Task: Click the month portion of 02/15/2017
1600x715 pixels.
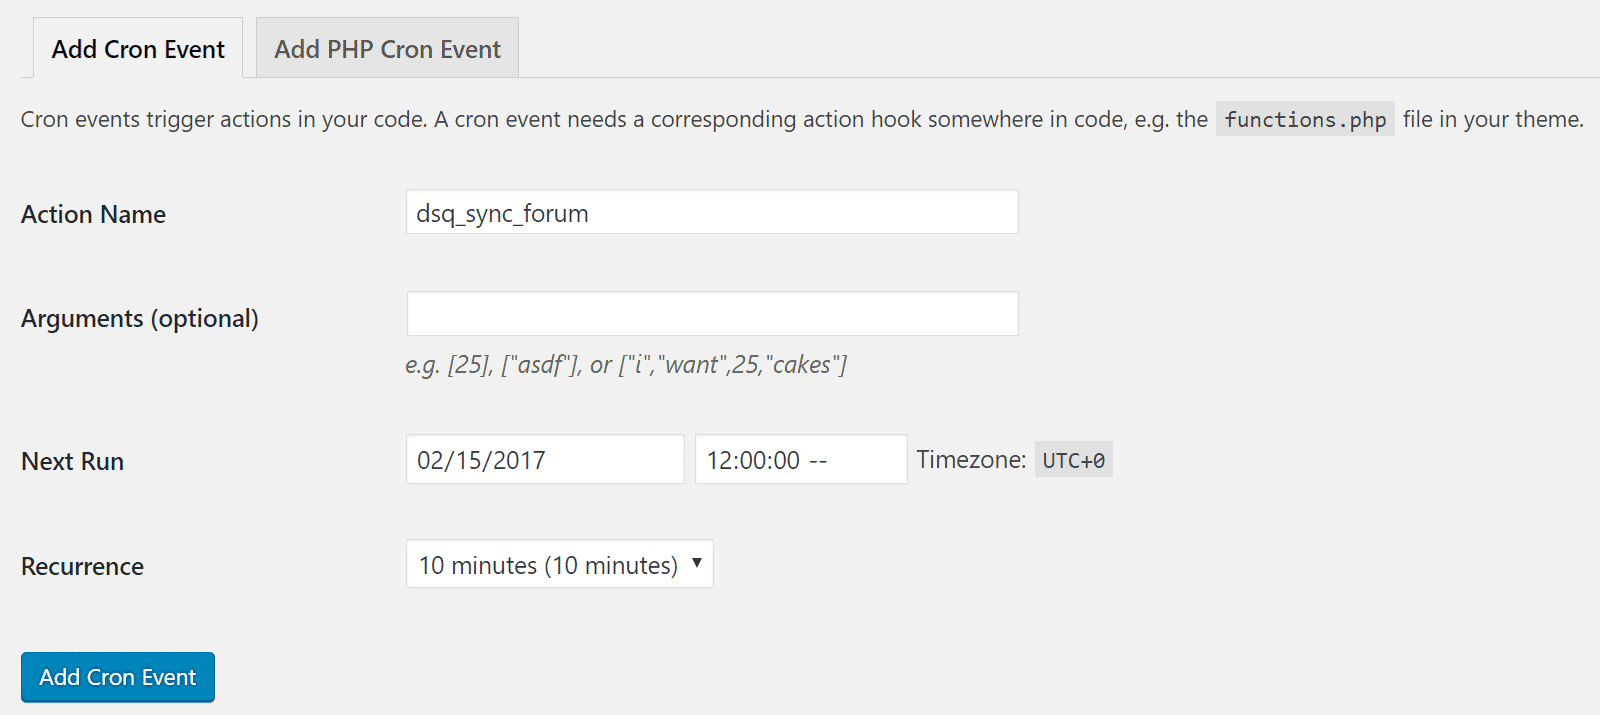Action: (x=430, y=460)
